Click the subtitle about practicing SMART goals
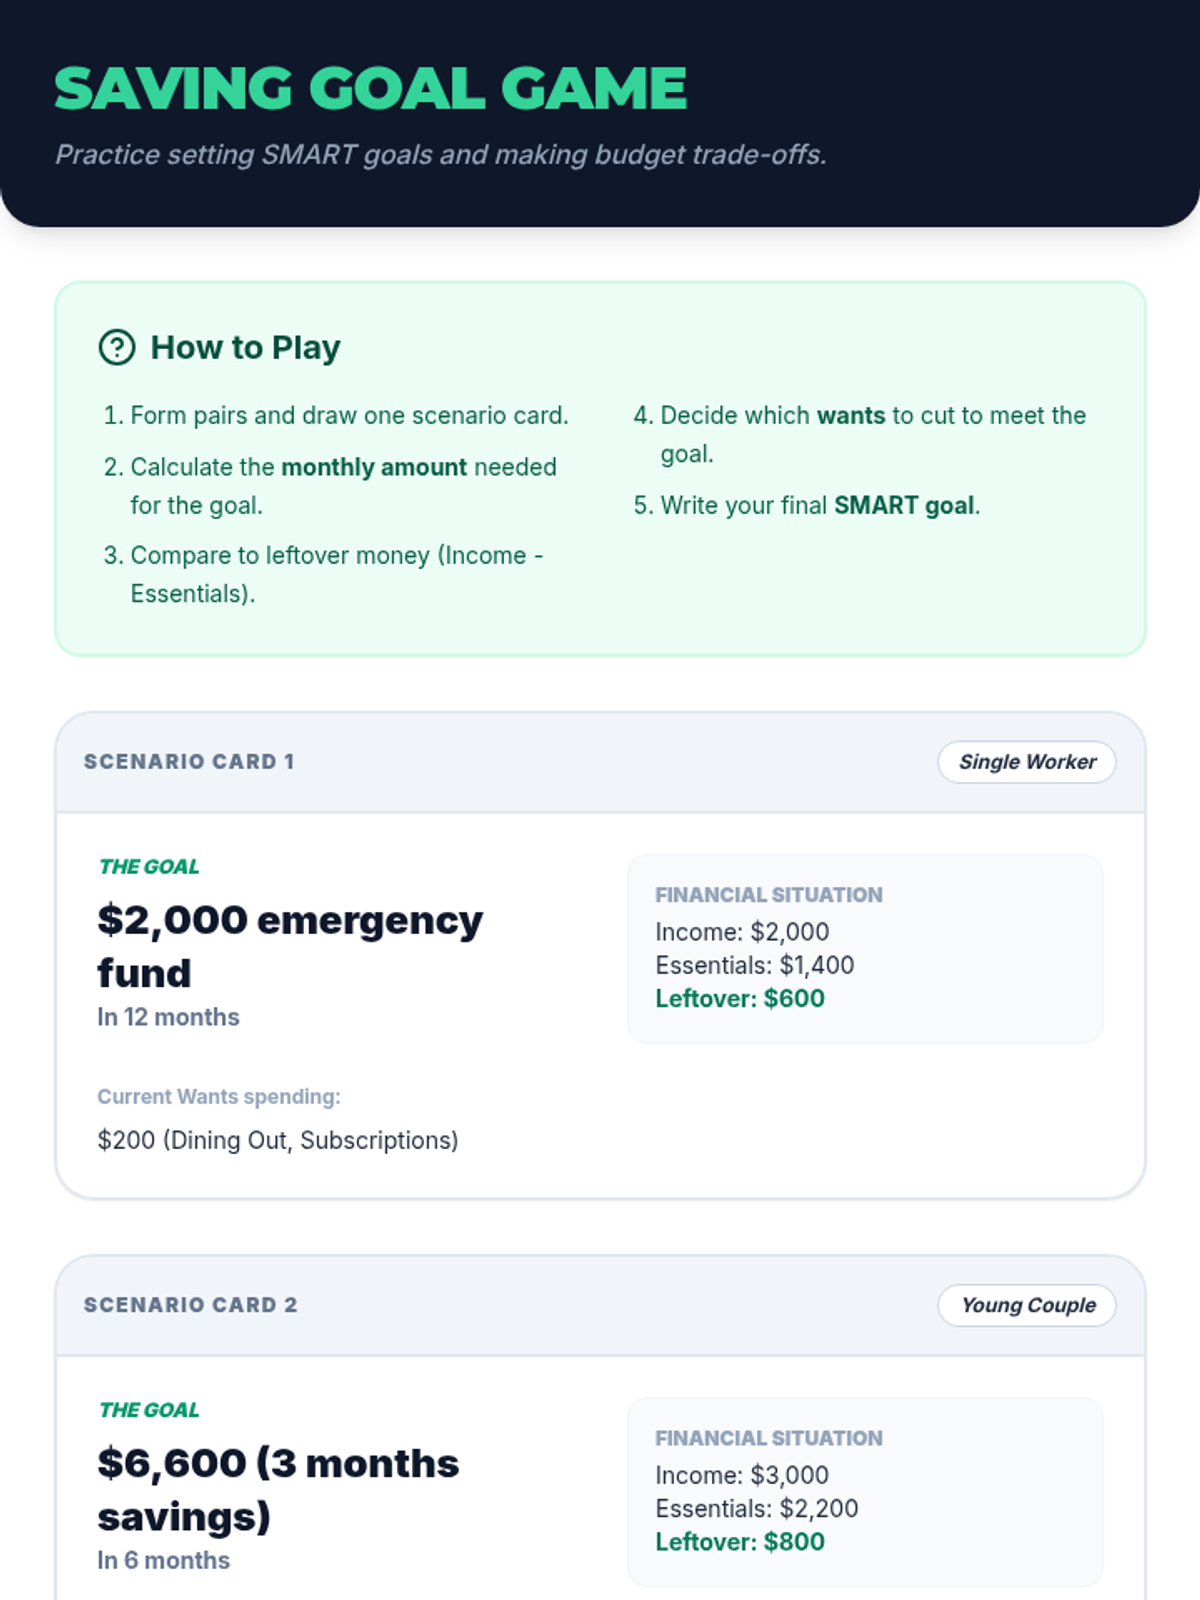Viewport: 1200px width, 1600px height. (x=440, y=155)
